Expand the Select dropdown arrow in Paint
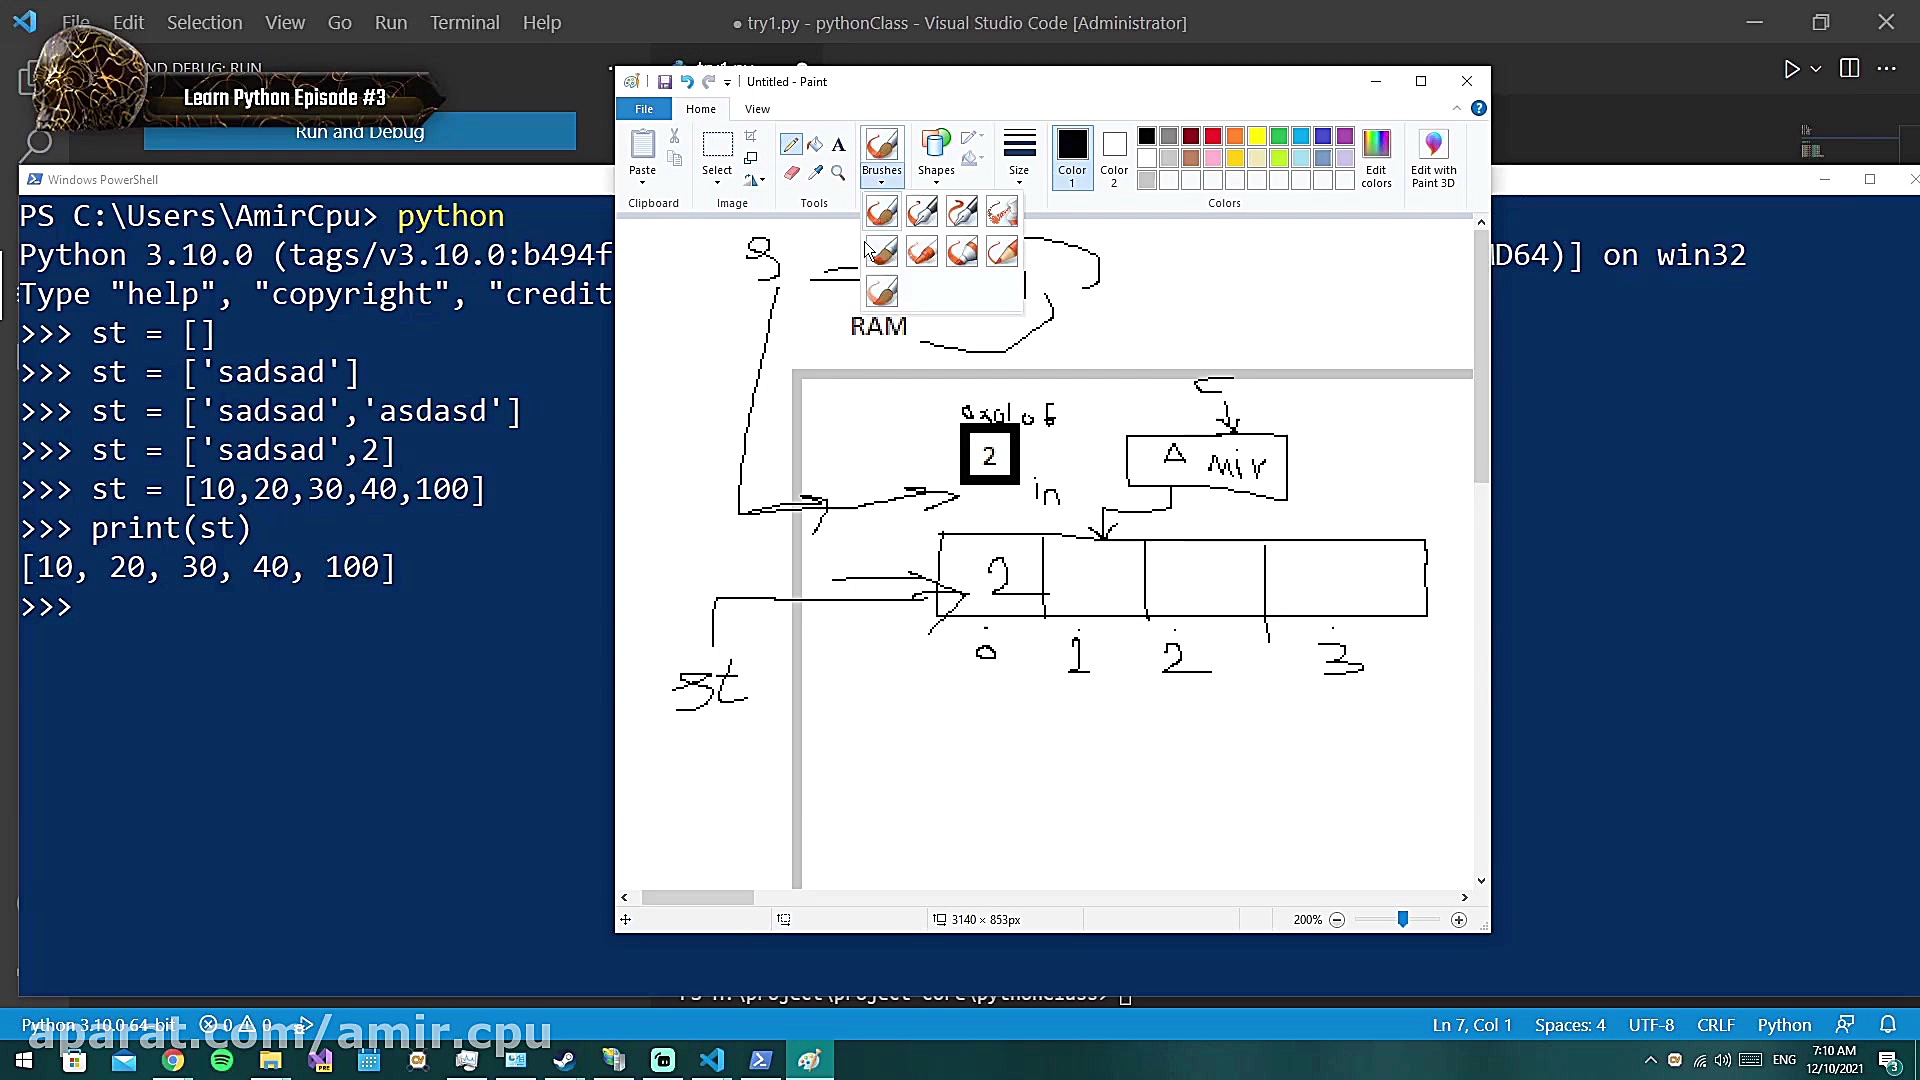The width and height of the screenshot is (1920, 1080). 717,182
